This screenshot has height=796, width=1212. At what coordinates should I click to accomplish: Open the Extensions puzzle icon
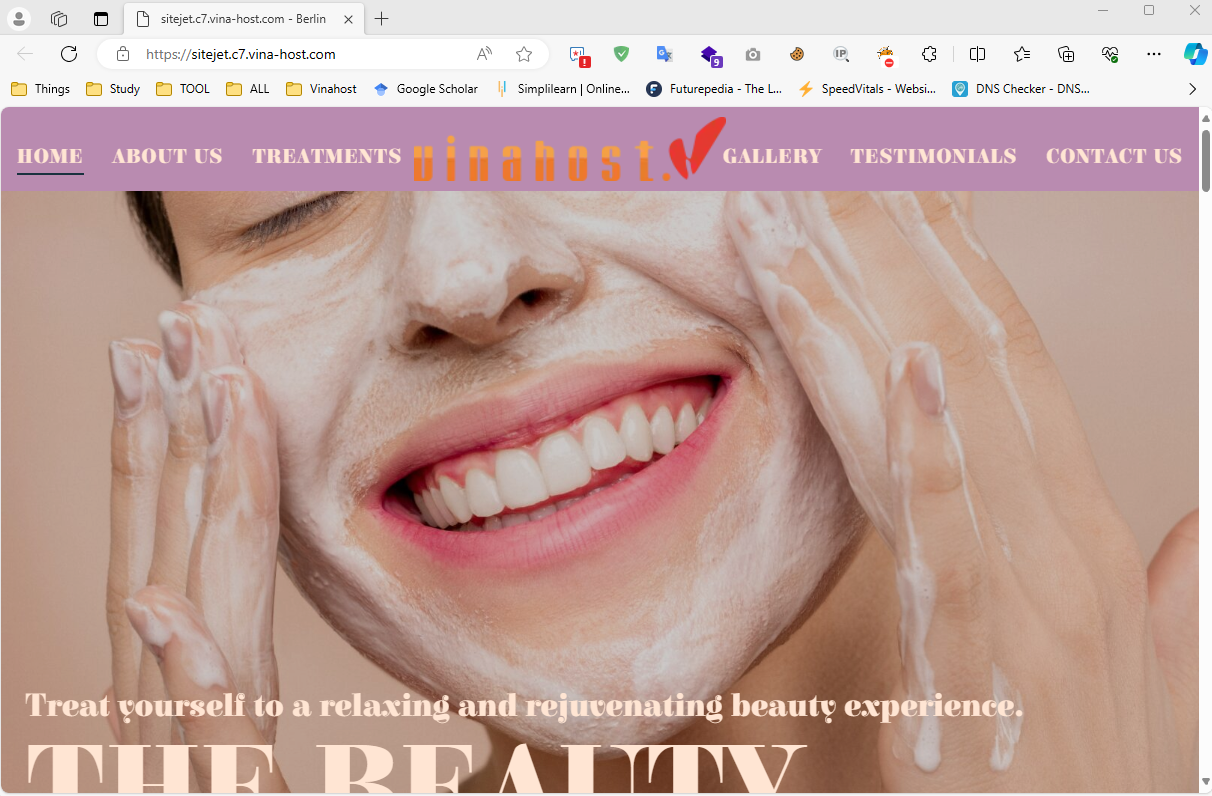click(x=929, y=54)
